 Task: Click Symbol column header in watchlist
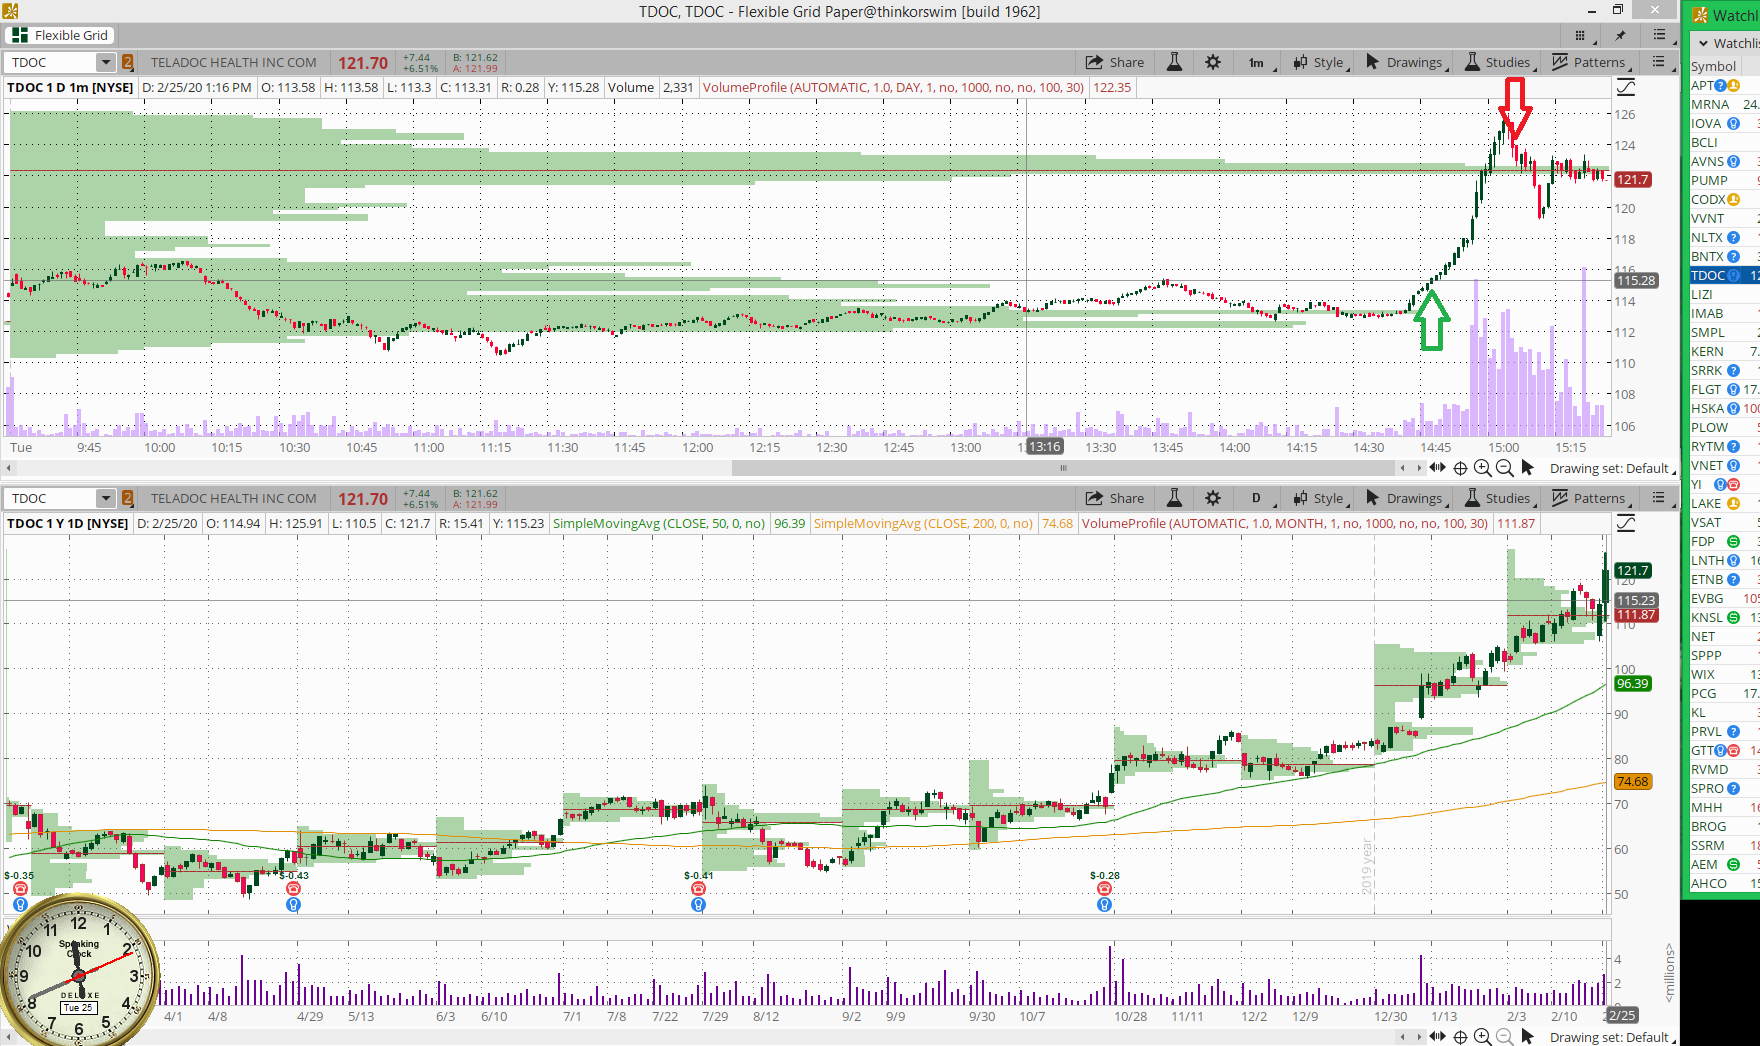click(1714, 67)
